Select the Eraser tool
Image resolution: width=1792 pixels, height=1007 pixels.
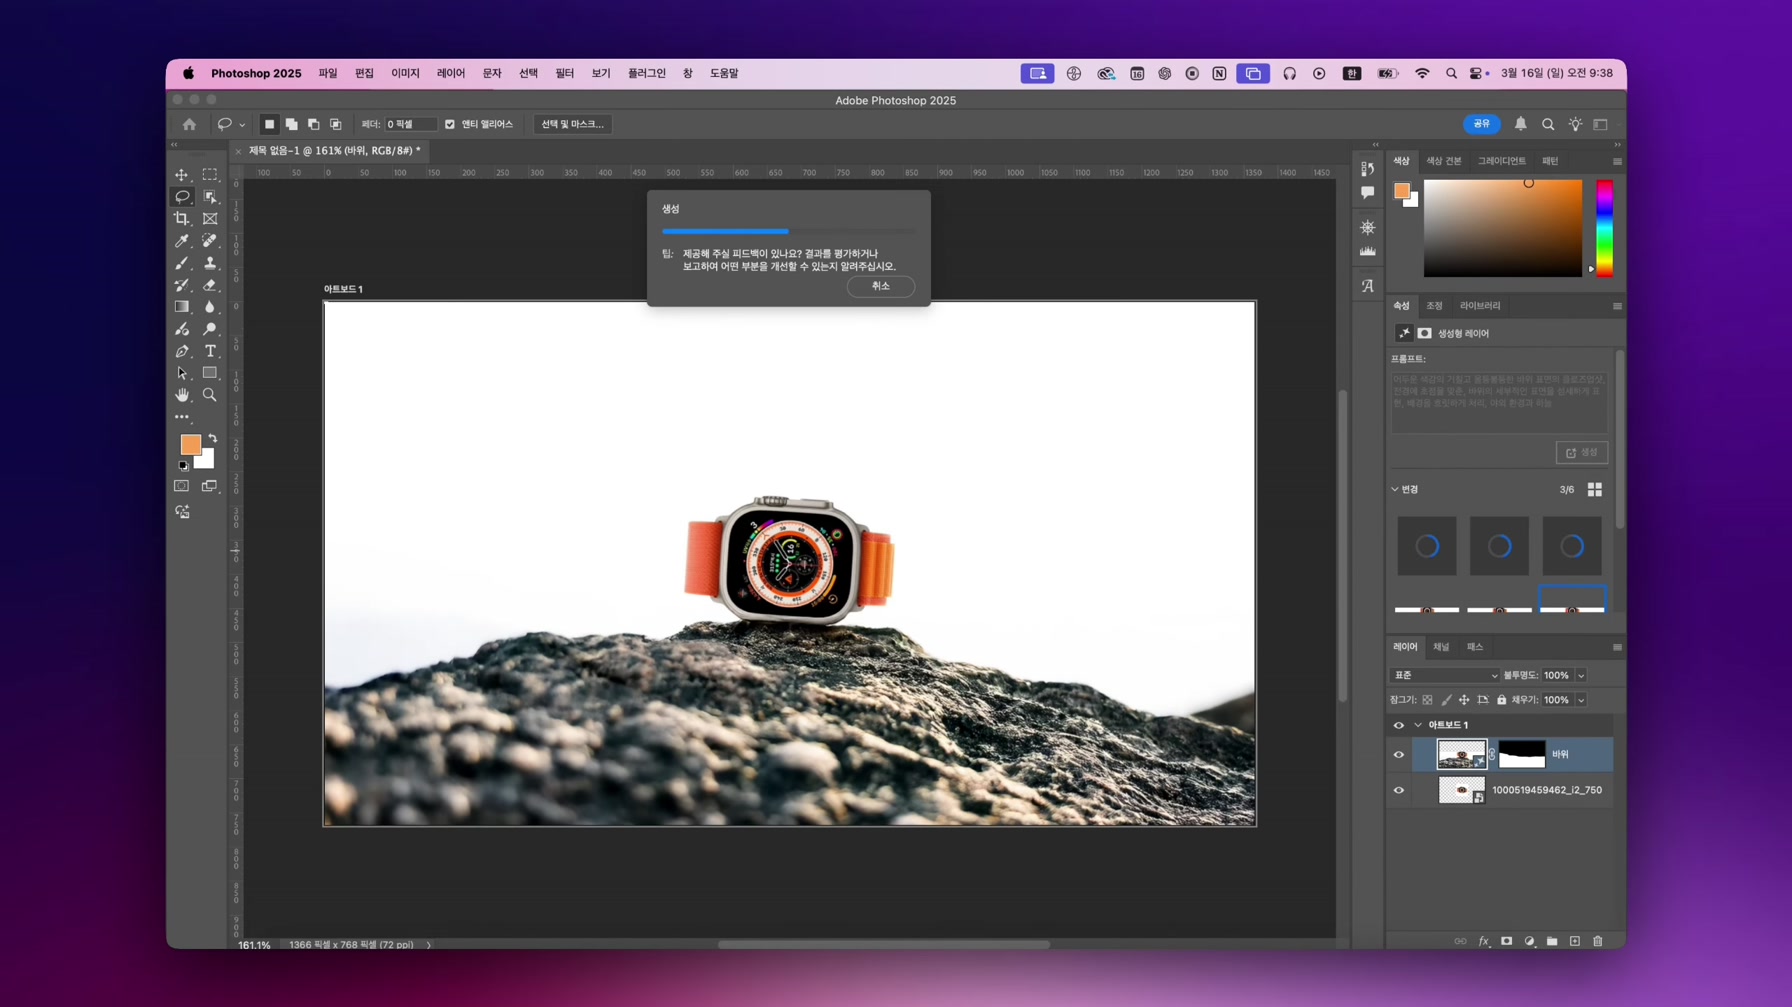[209, 285]
